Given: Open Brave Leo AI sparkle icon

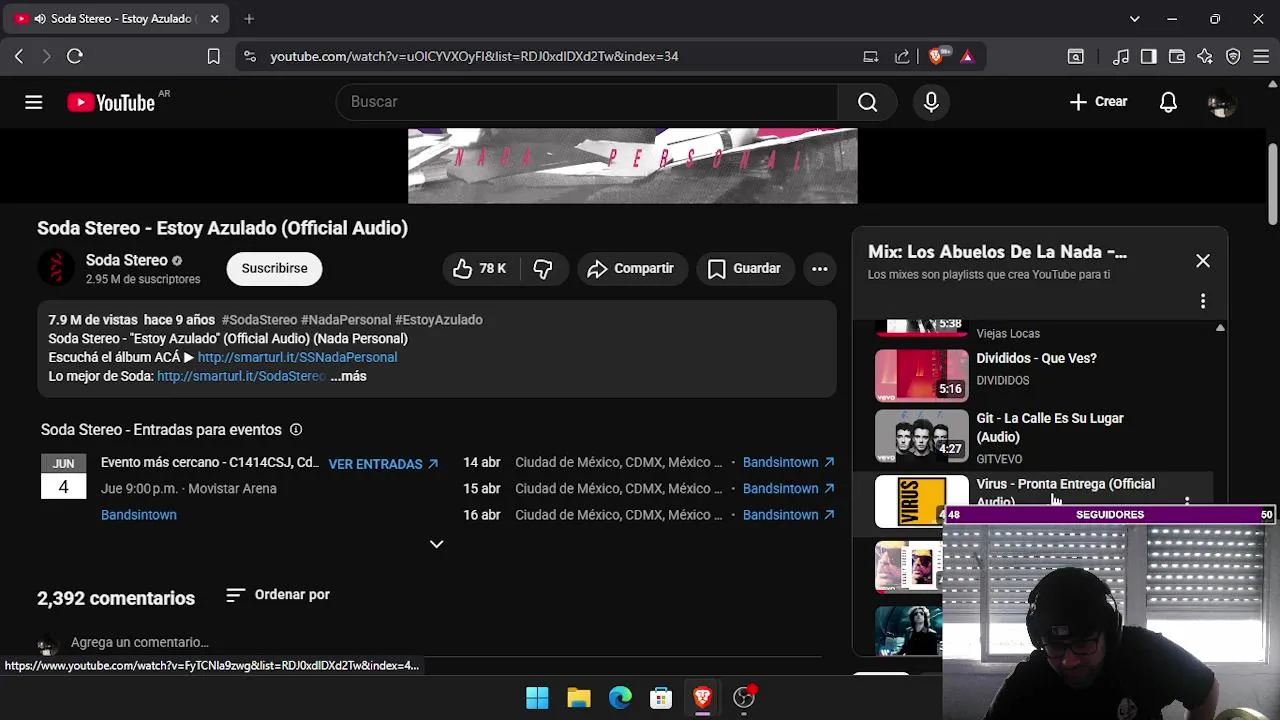Looking at the screenshot, I should tap(1205, 57).
